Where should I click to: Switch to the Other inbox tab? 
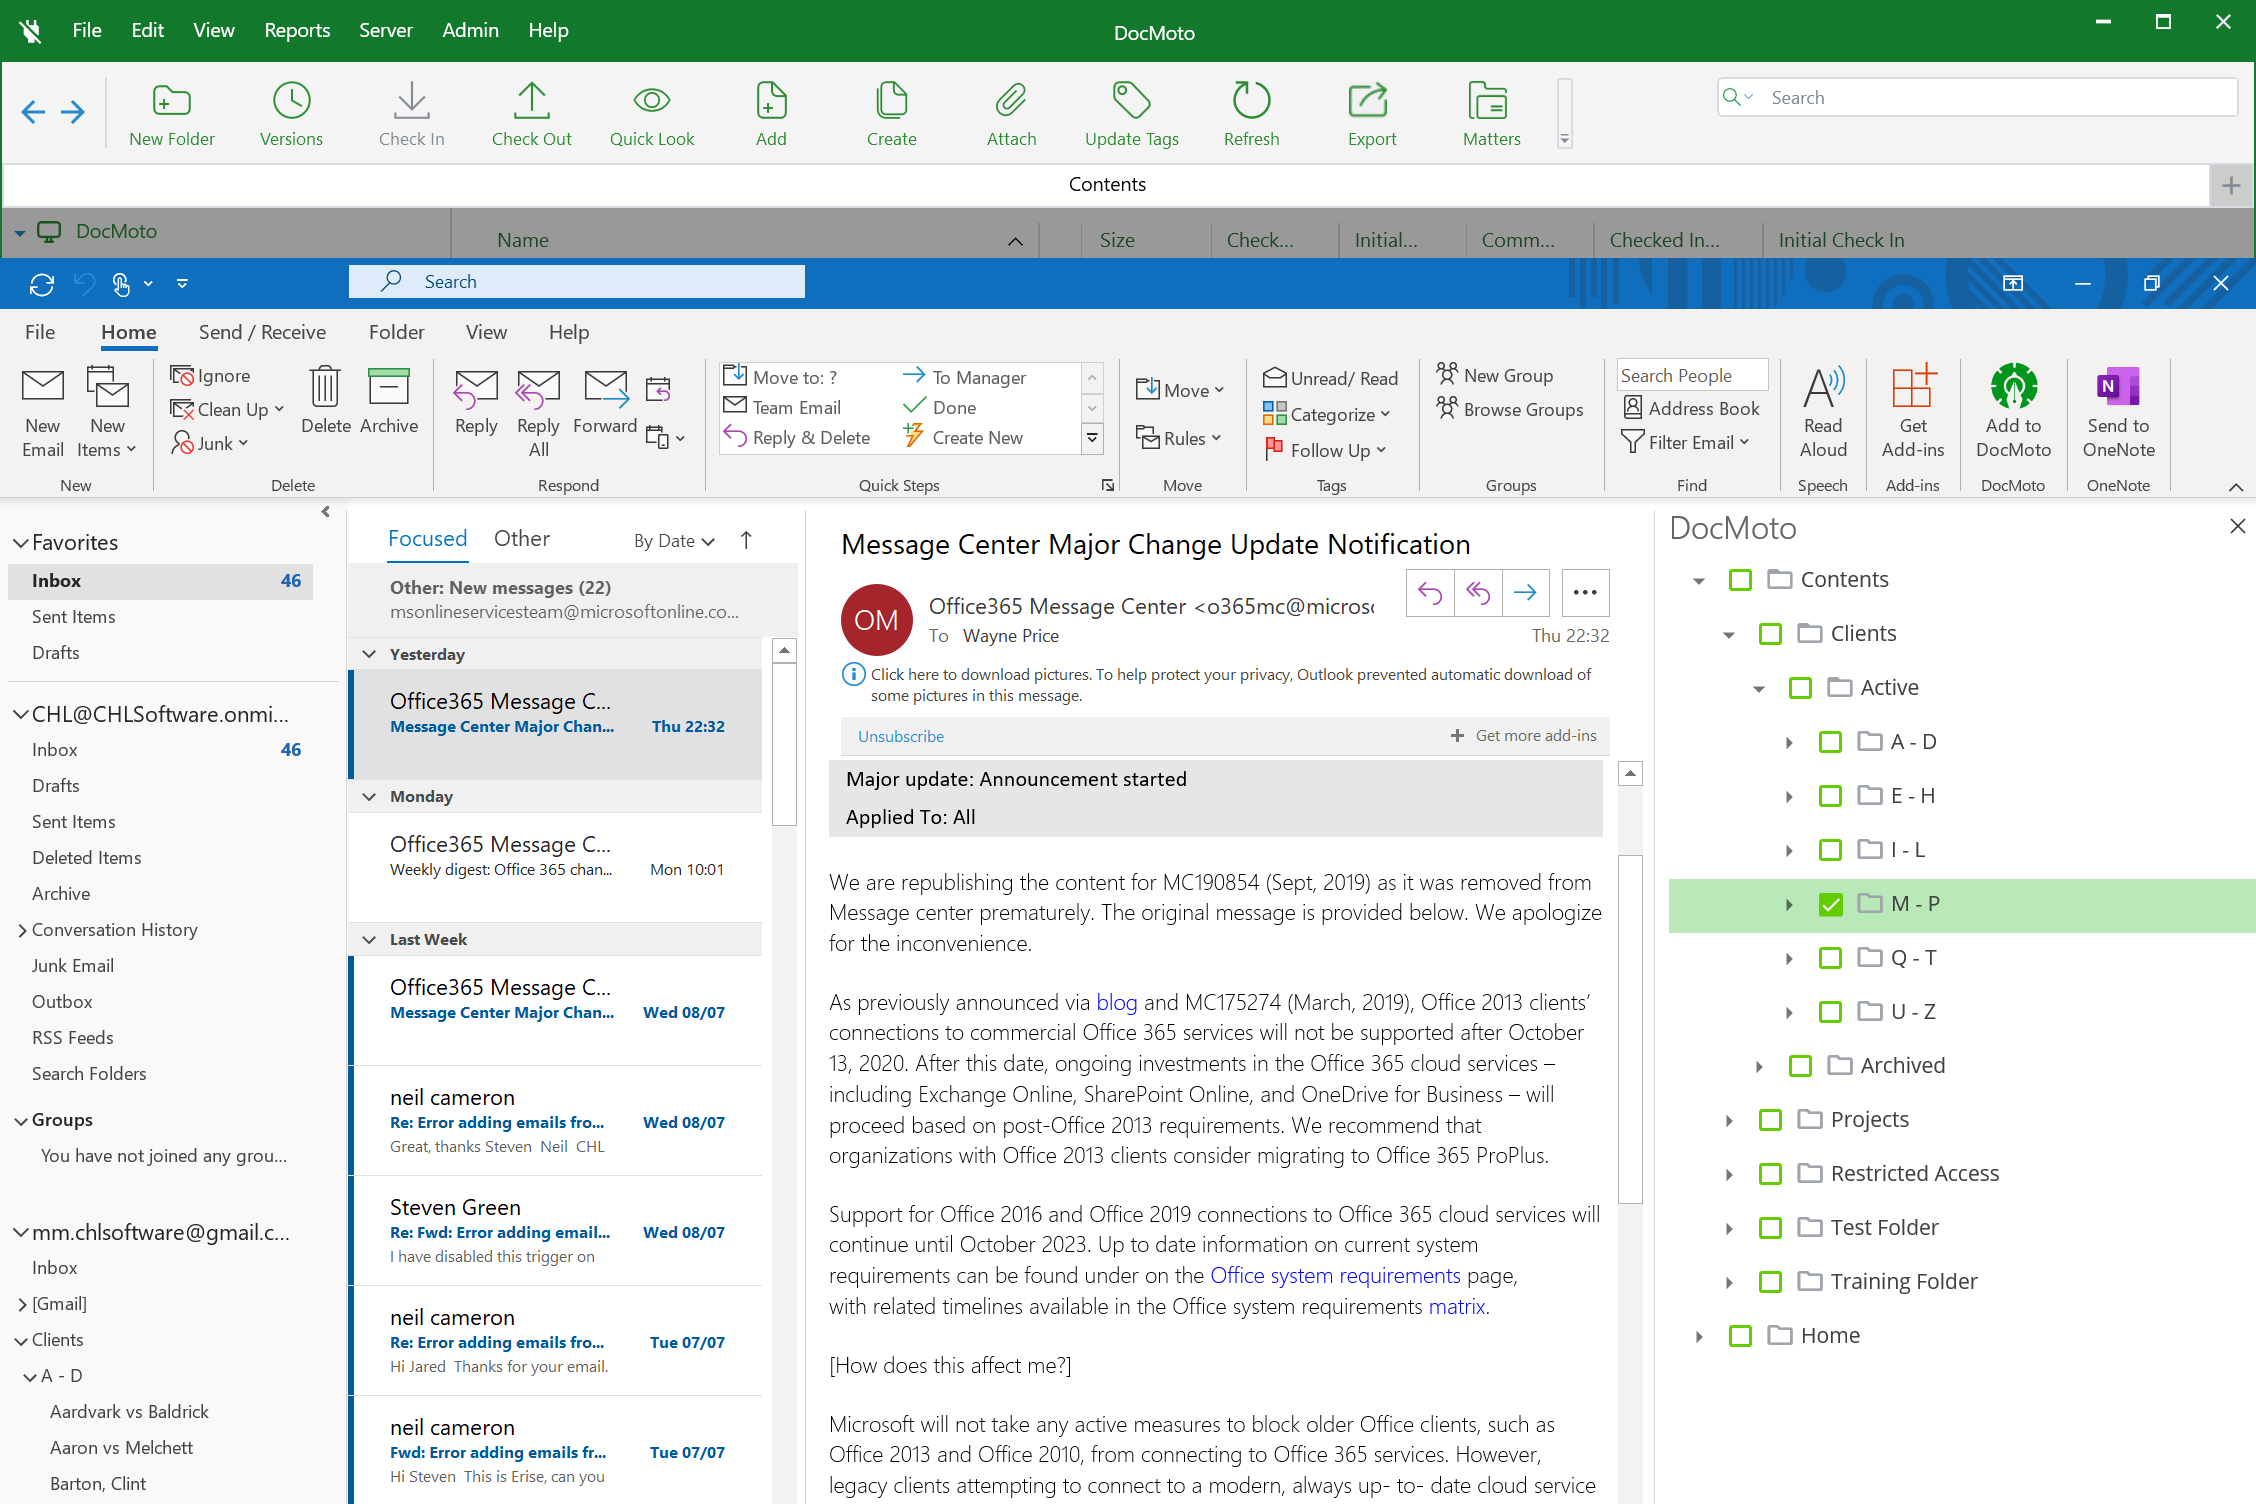click(521, 539)
